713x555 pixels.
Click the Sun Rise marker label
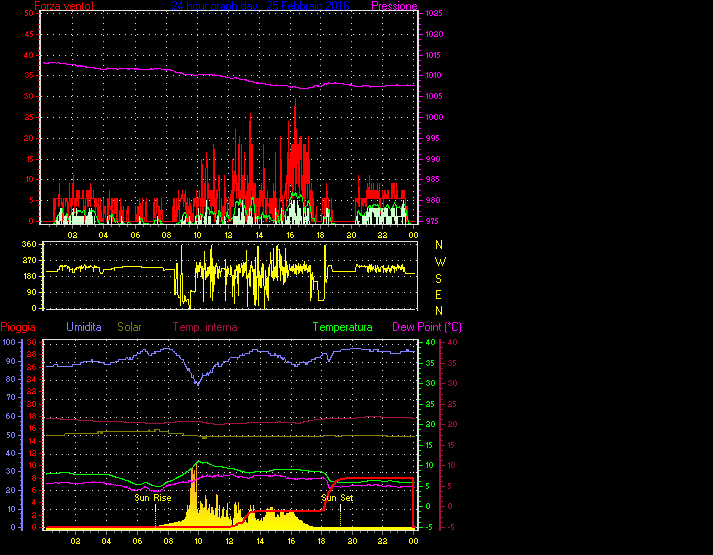153,497
